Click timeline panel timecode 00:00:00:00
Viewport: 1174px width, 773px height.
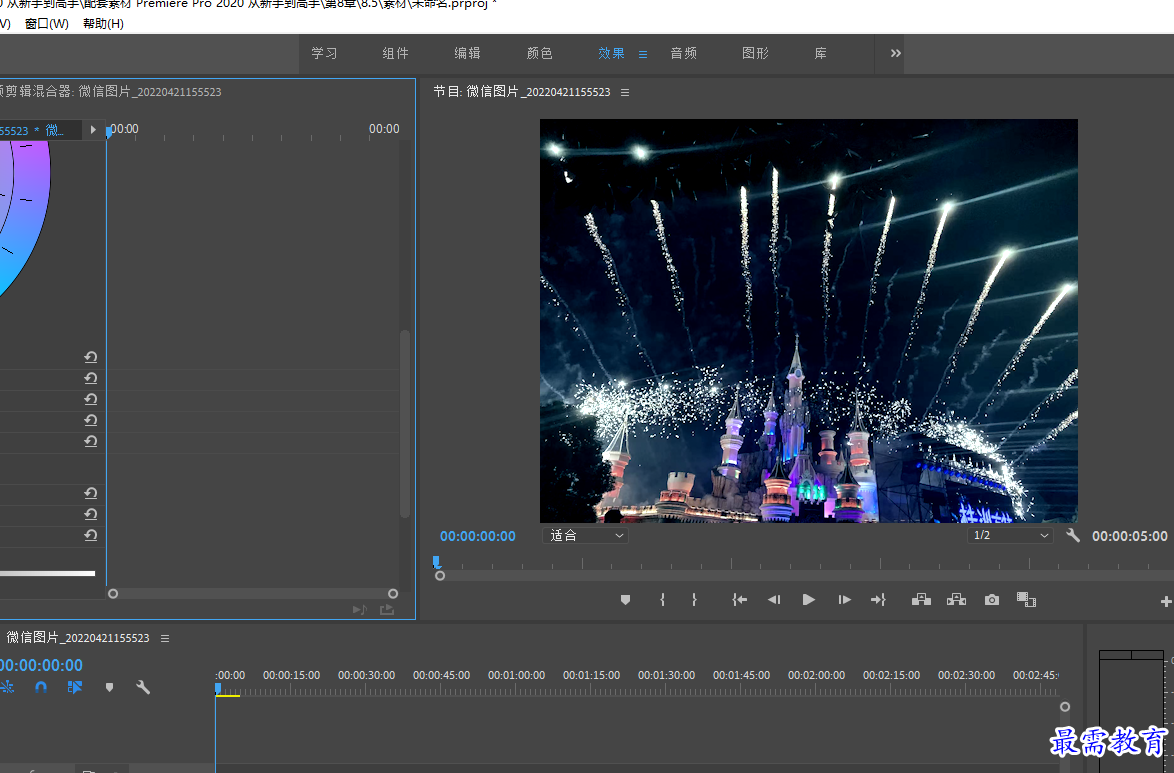pyautogui.click(x=41, y=665)
